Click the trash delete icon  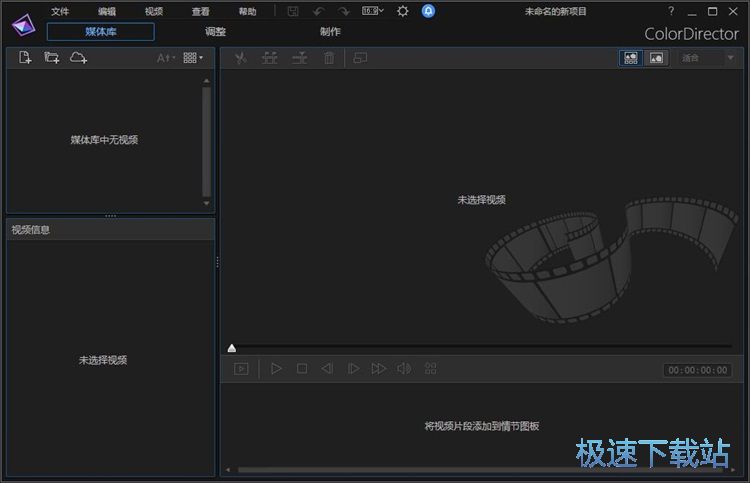point(329,58)
